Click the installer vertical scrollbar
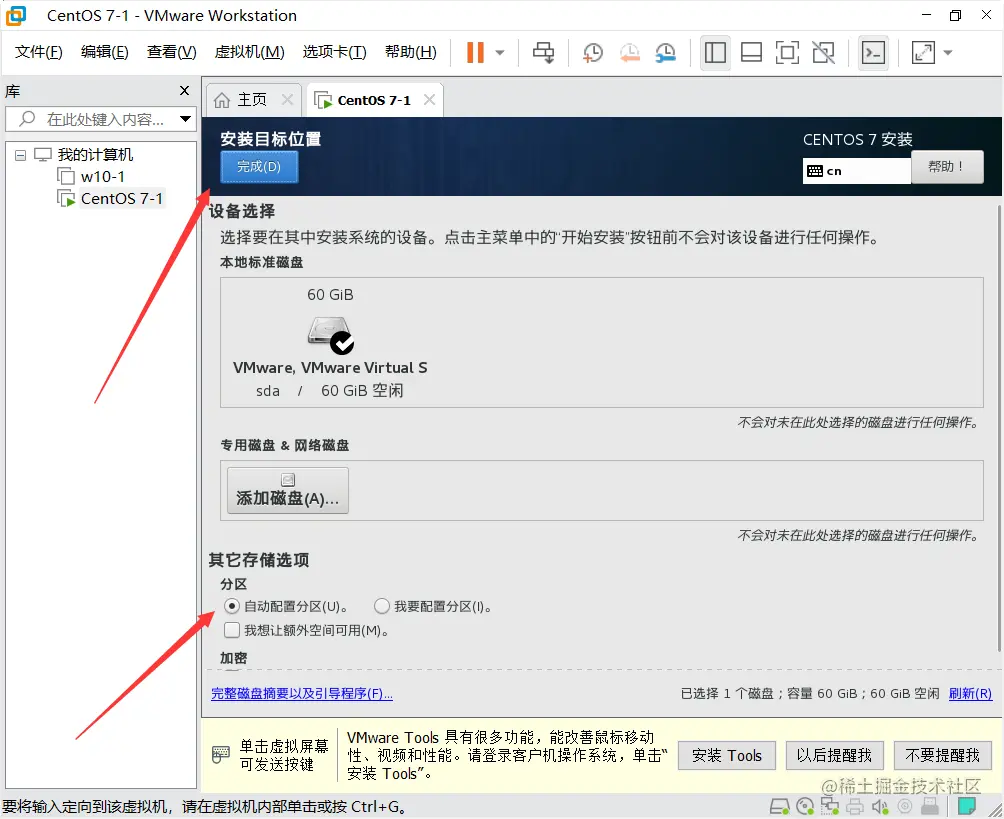This screenshot has height=819, width=1004. (999, 428)
